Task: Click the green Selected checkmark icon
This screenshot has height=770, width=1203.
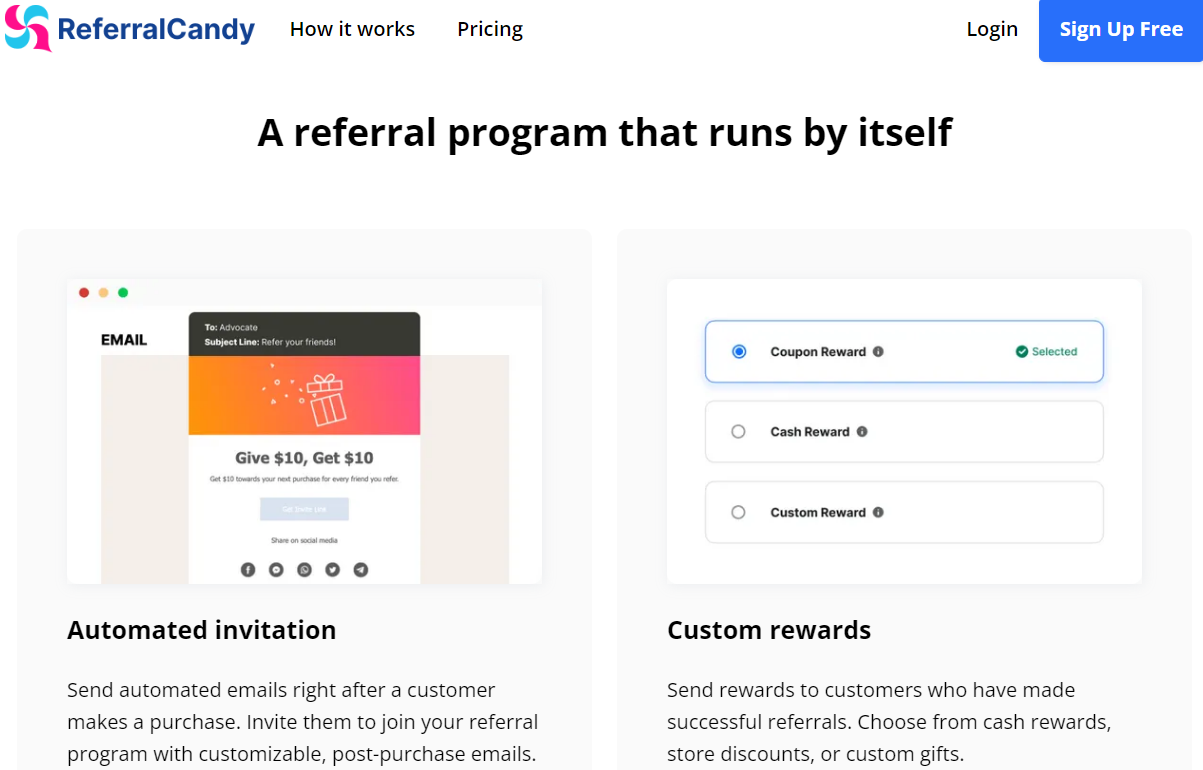Action: 1021,352
